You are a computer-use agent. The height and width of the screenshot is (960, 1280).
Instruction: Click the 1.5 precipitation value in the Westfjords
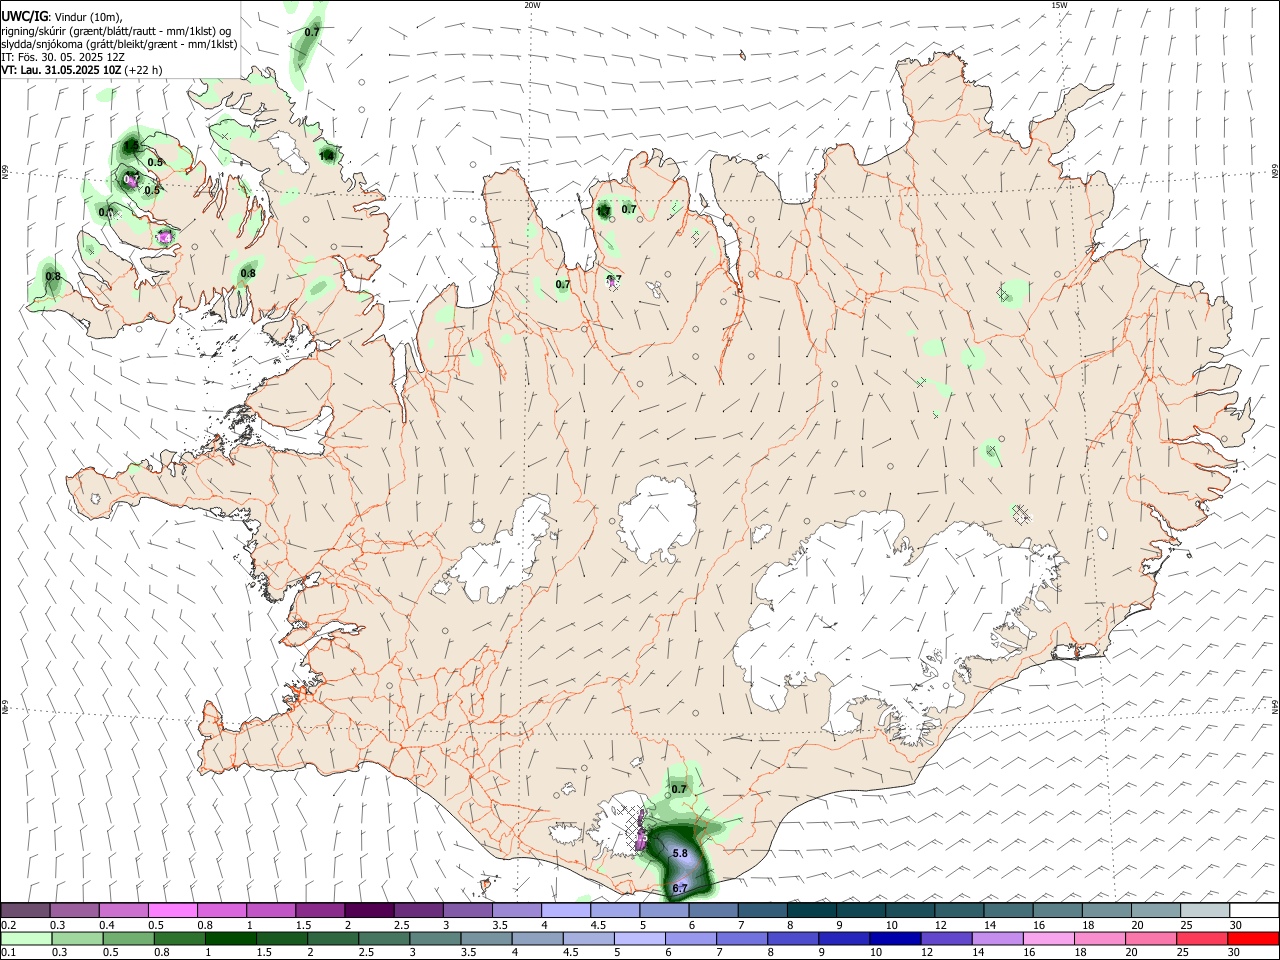pyautogui.click(x=131, y=147)
